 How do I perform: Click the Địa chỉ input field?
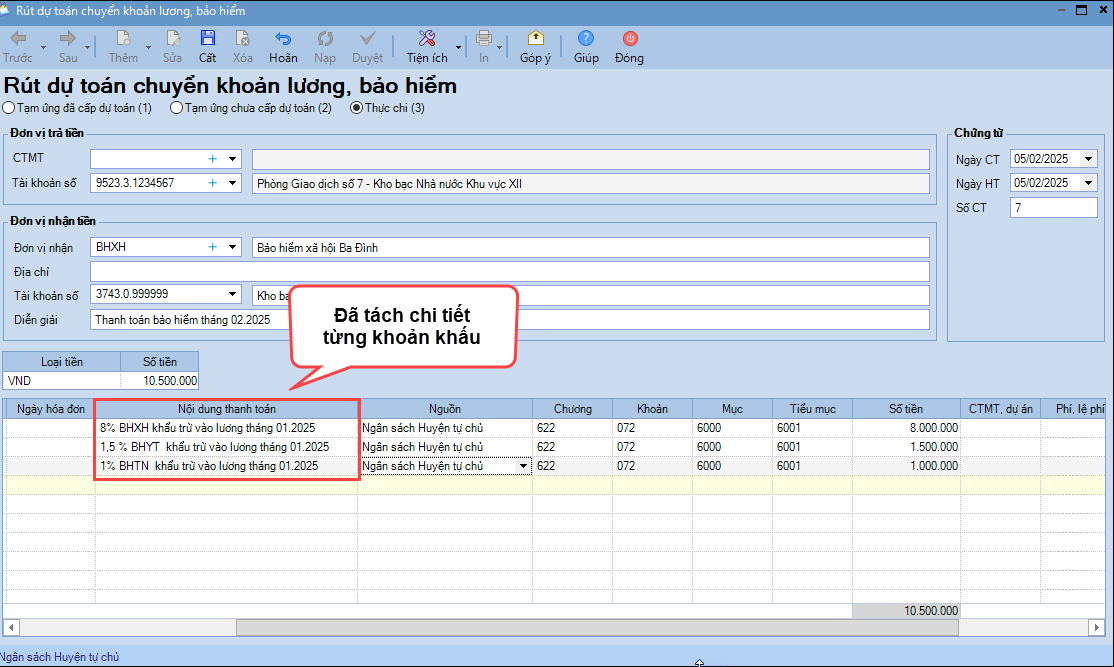coord(509,271)
